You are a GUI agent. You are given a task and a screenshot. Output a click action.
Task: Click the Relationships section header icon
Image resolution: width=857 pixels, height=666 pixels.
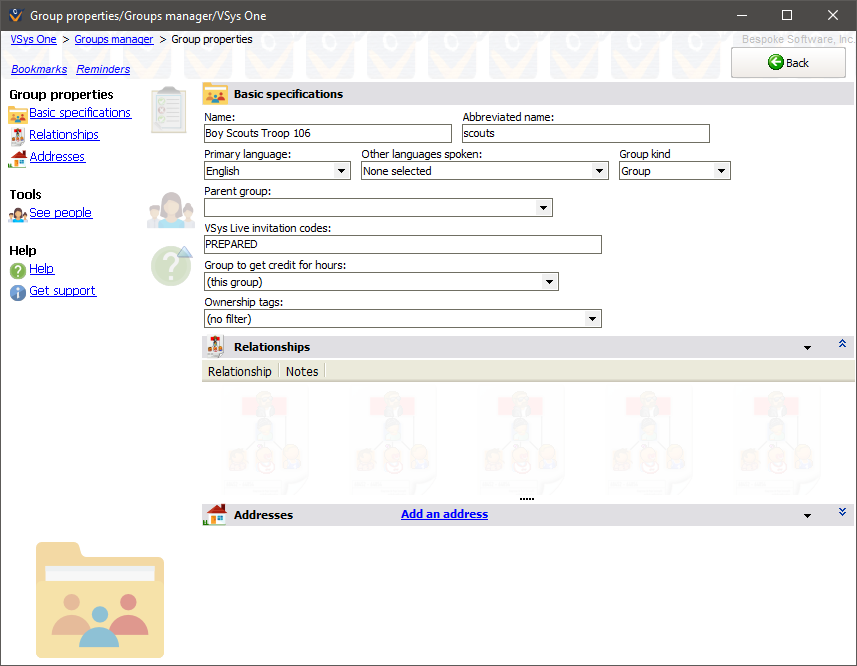[x=216, y=347]
